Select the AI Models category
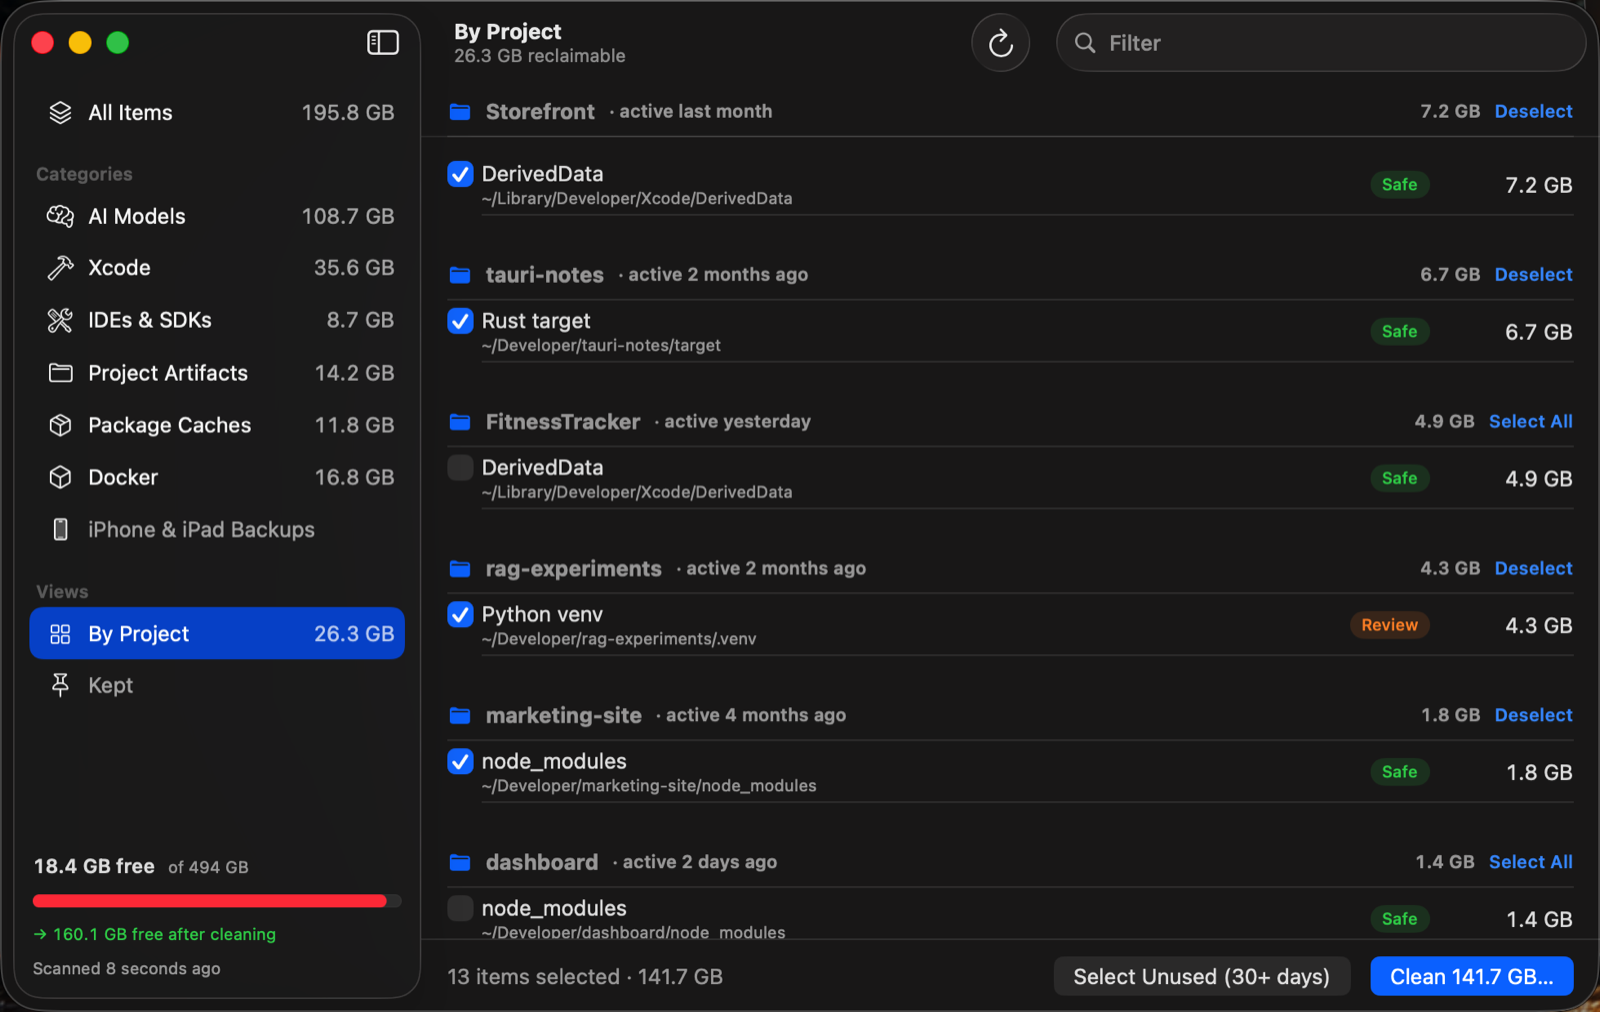Viewport: 1600px width, 1012px height. click(x=217, y=216)
